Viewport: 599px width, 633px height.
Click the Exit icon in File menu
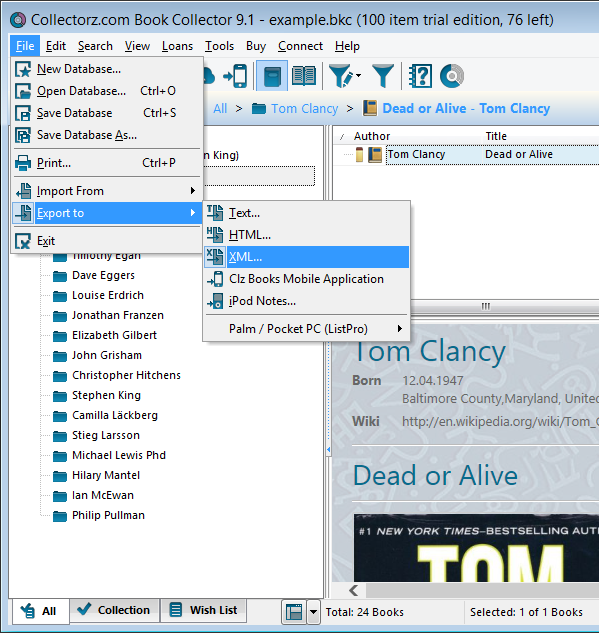(23, 241)
